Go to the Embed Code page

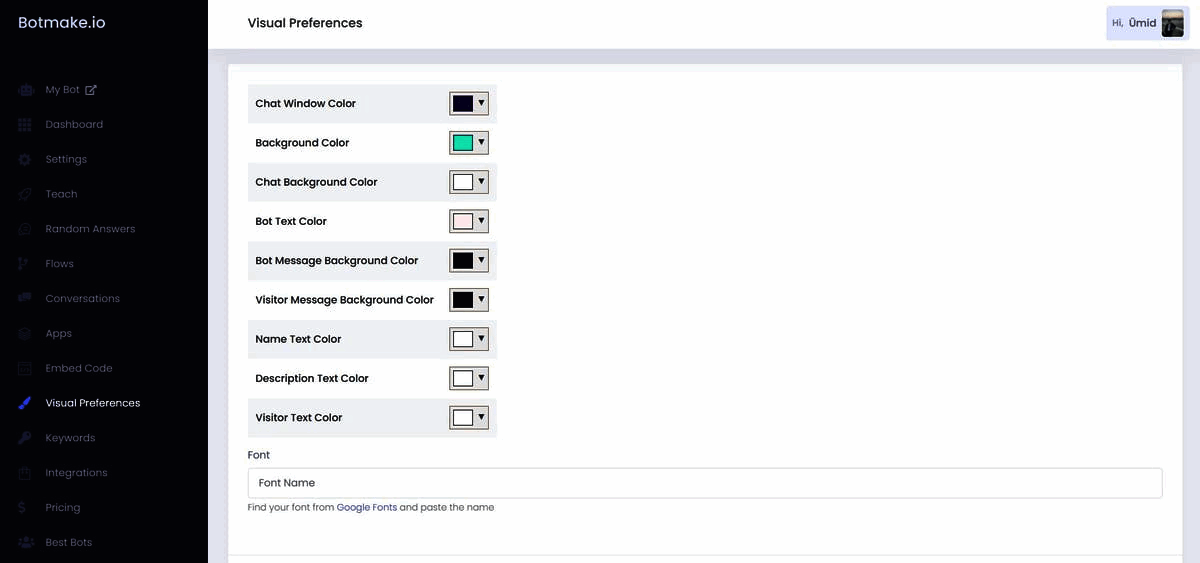click(x=79, y=368)
